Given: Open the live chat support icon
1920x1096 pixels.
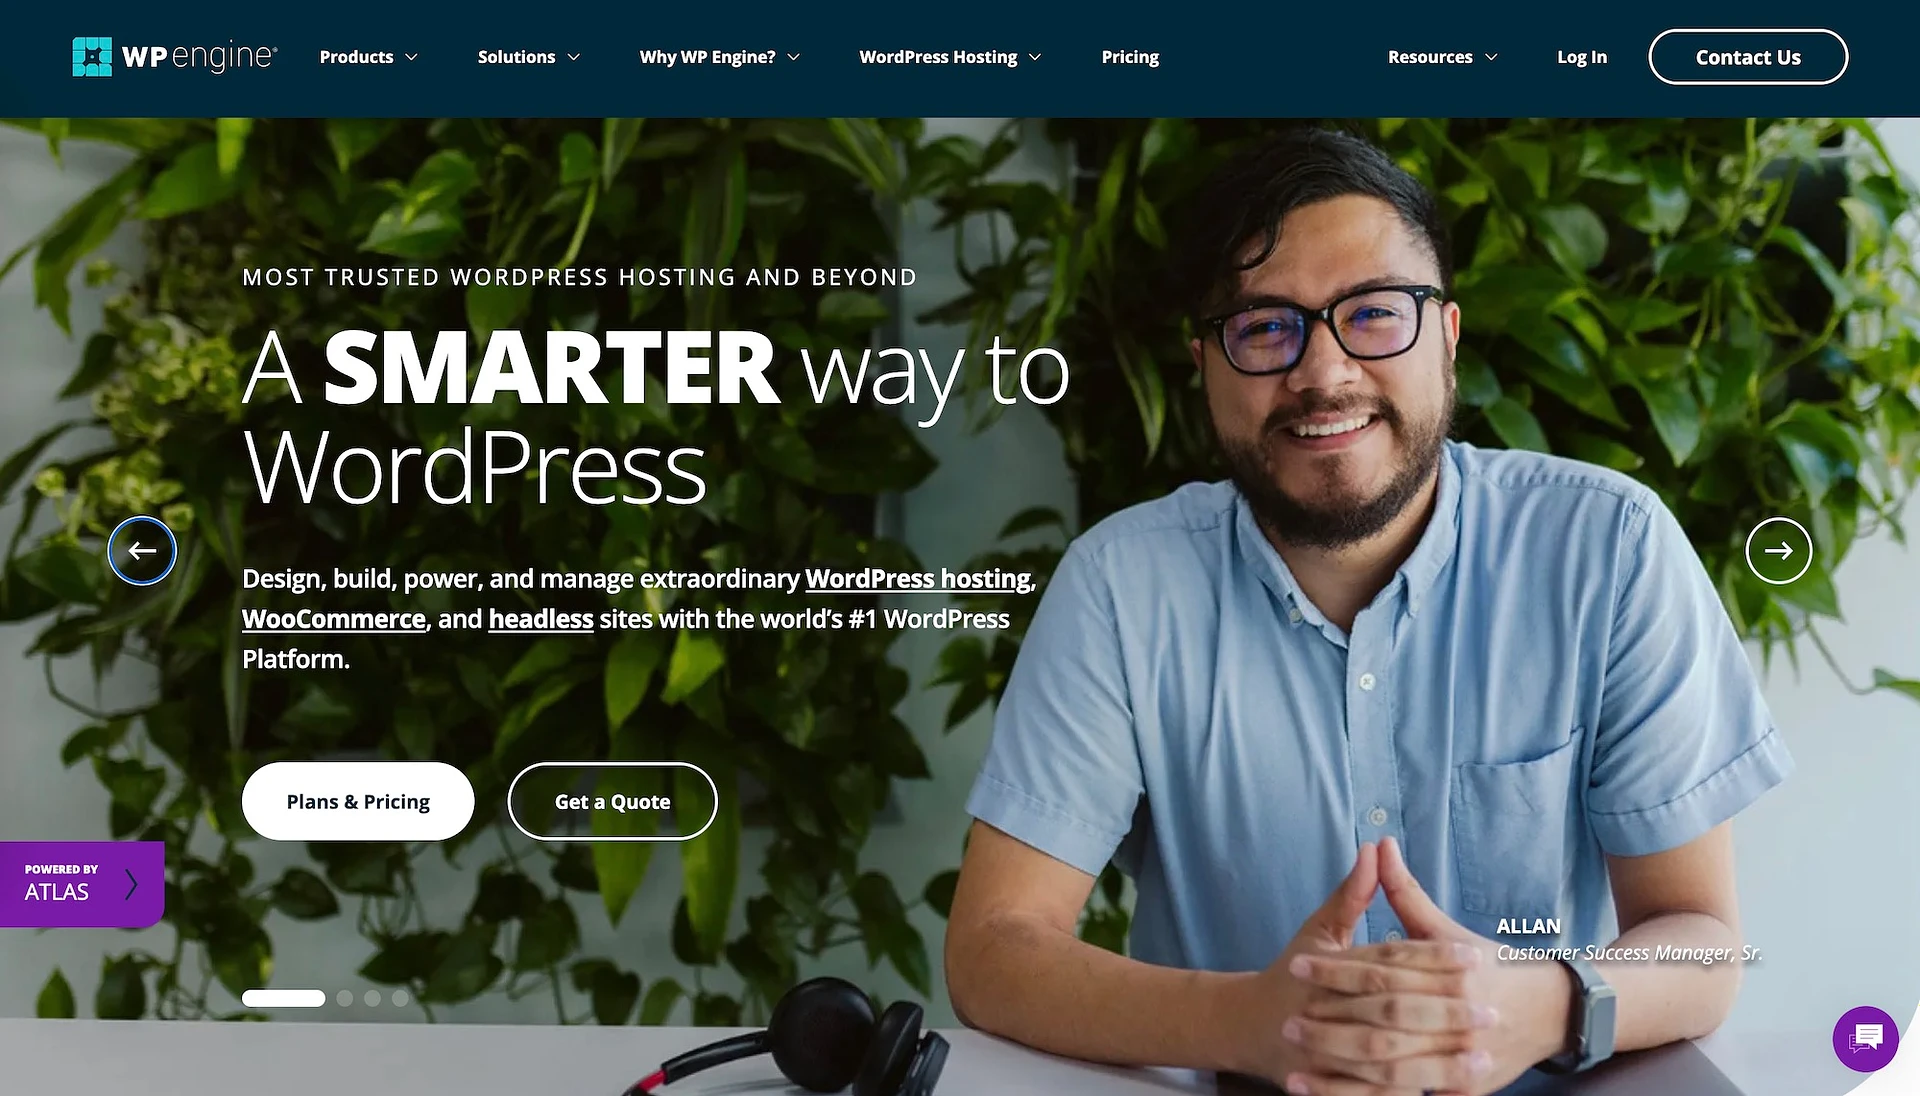Looking at the screenshot, I should point(1865,1039).
